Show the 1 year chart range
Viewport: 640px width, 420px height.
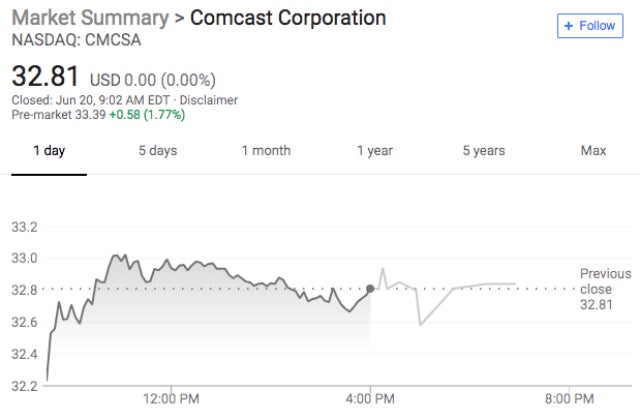click(374, 151)
